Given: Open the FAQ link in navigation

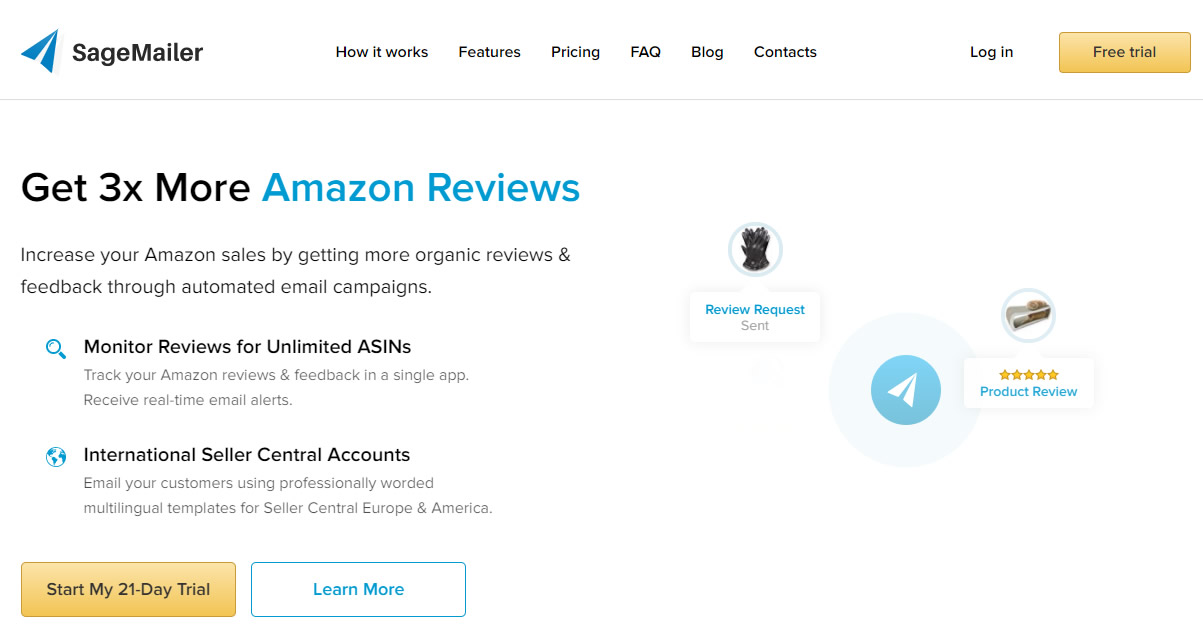Looking at the screenshot, I should (x=646, y=52).
